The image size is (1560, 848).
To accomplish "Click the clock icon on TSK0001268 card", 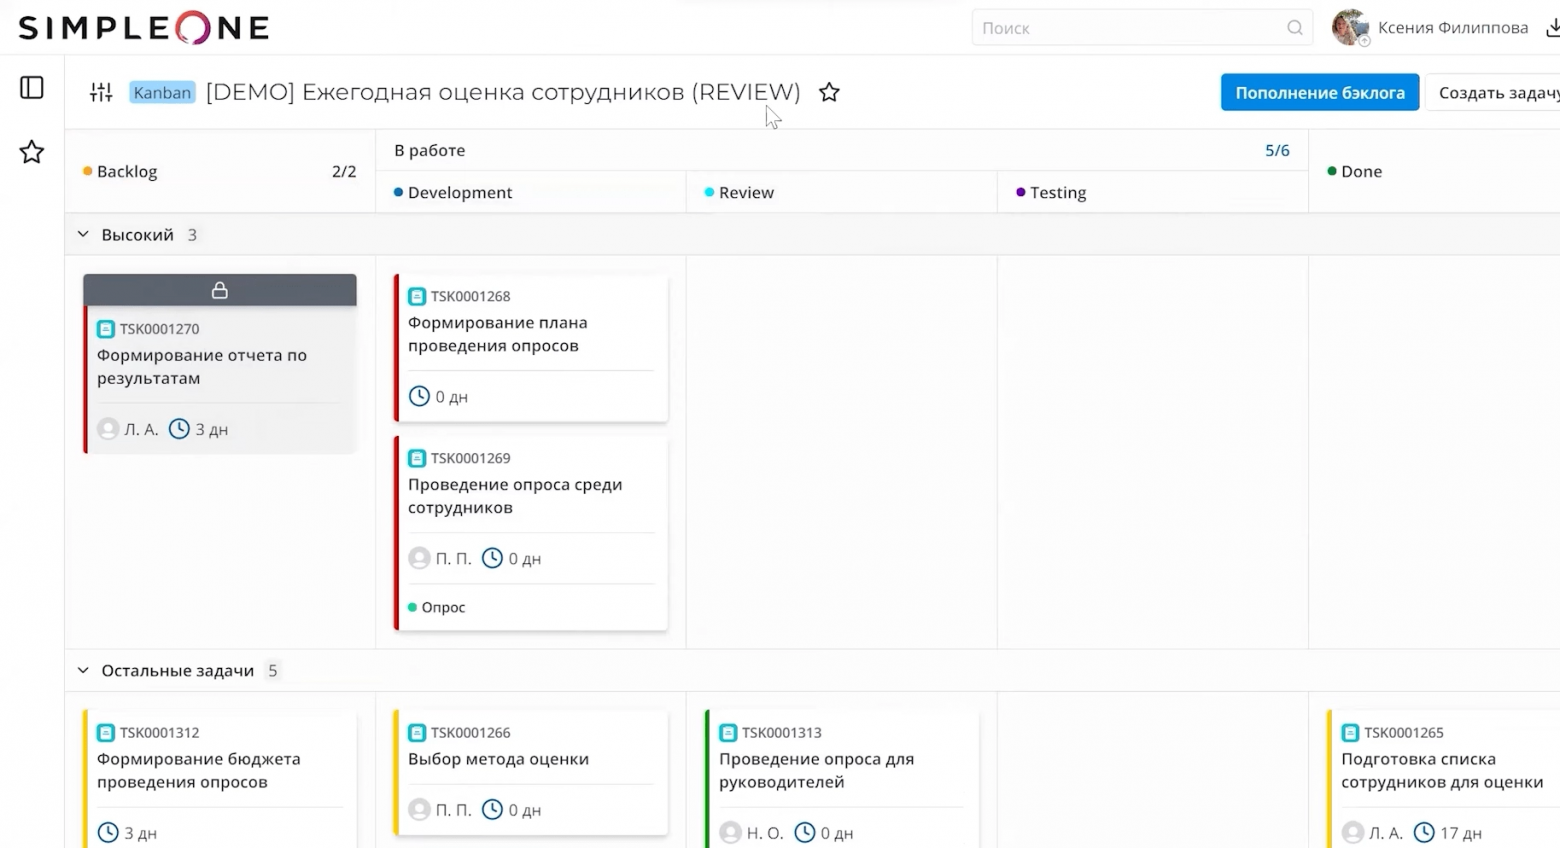I will tap(418, 396).
